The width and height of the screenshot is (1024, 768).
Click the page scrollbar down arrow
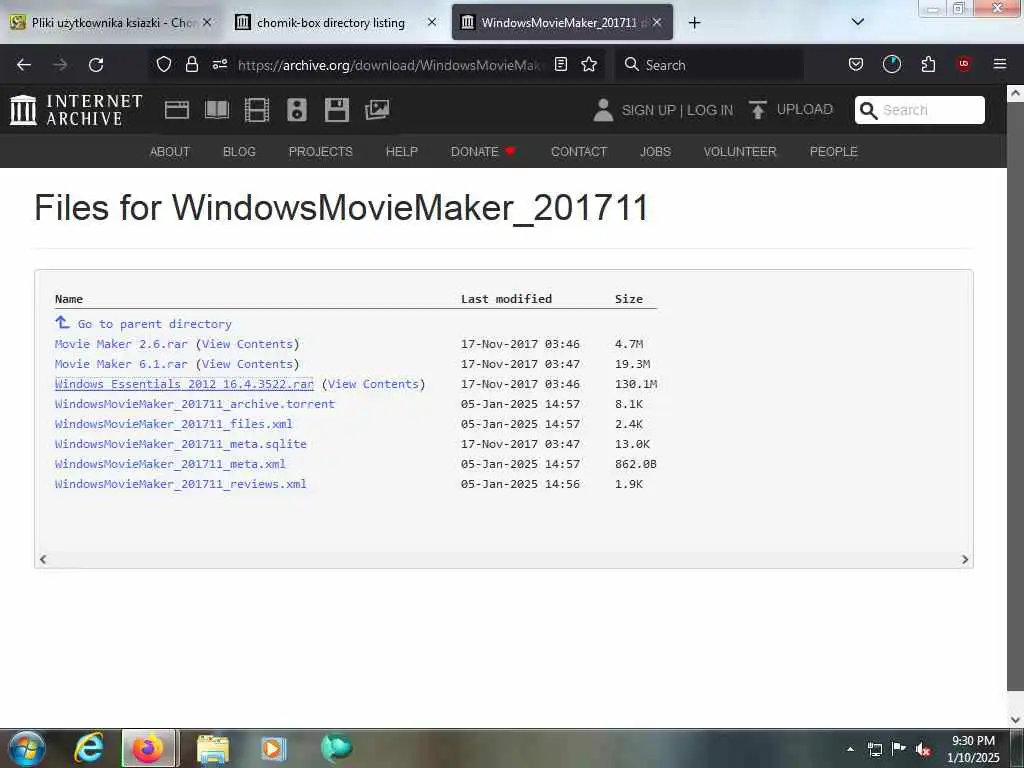point(1015,720)
